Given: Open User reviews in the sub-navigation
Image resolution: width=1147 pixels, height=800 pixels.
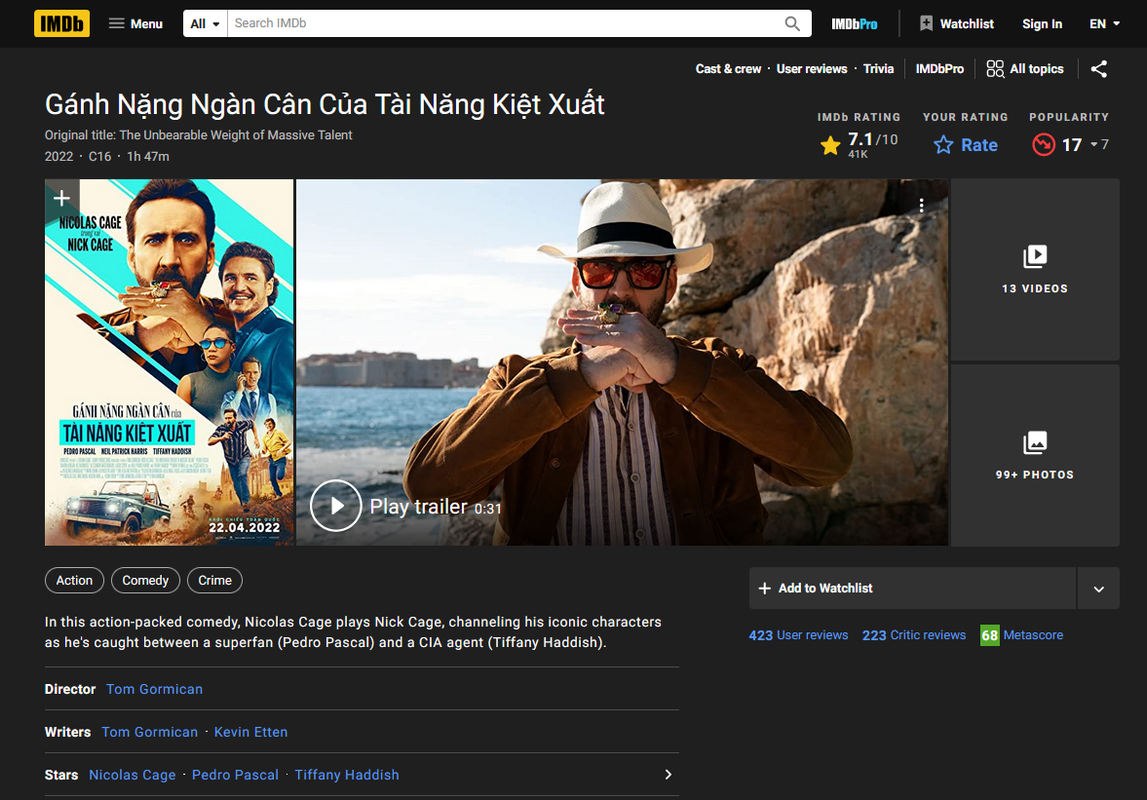Looking at the screenshot, I should pyautogui.click(x=811, y=69).
